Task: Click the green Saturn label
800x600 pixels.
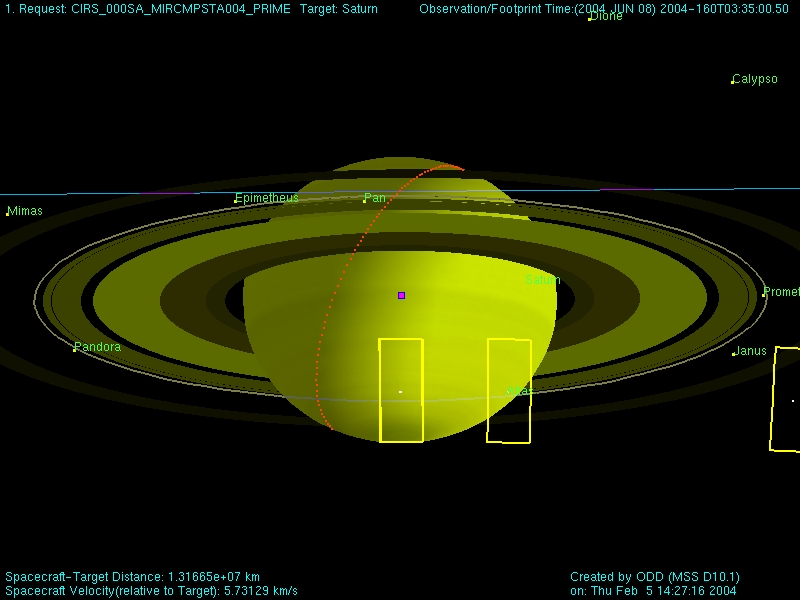Action: [543, 281]
